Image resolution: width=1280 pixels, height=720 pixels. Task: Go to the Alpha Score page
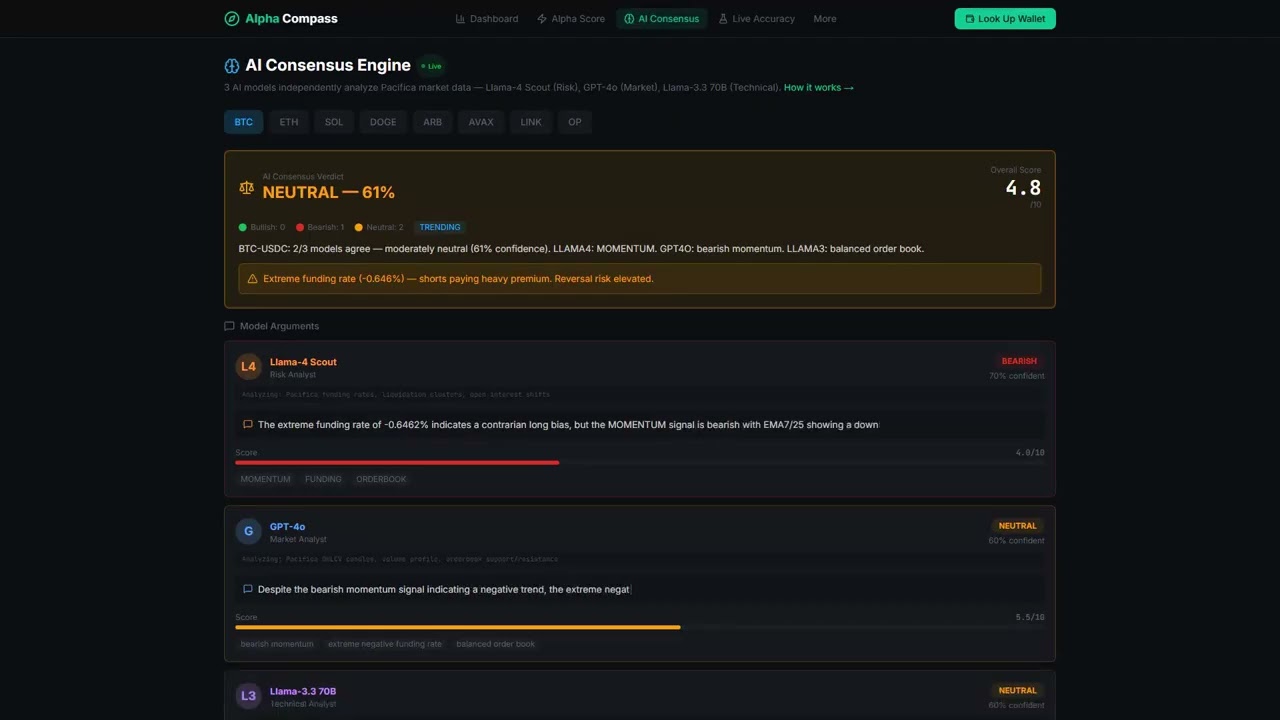click(571, 18)
